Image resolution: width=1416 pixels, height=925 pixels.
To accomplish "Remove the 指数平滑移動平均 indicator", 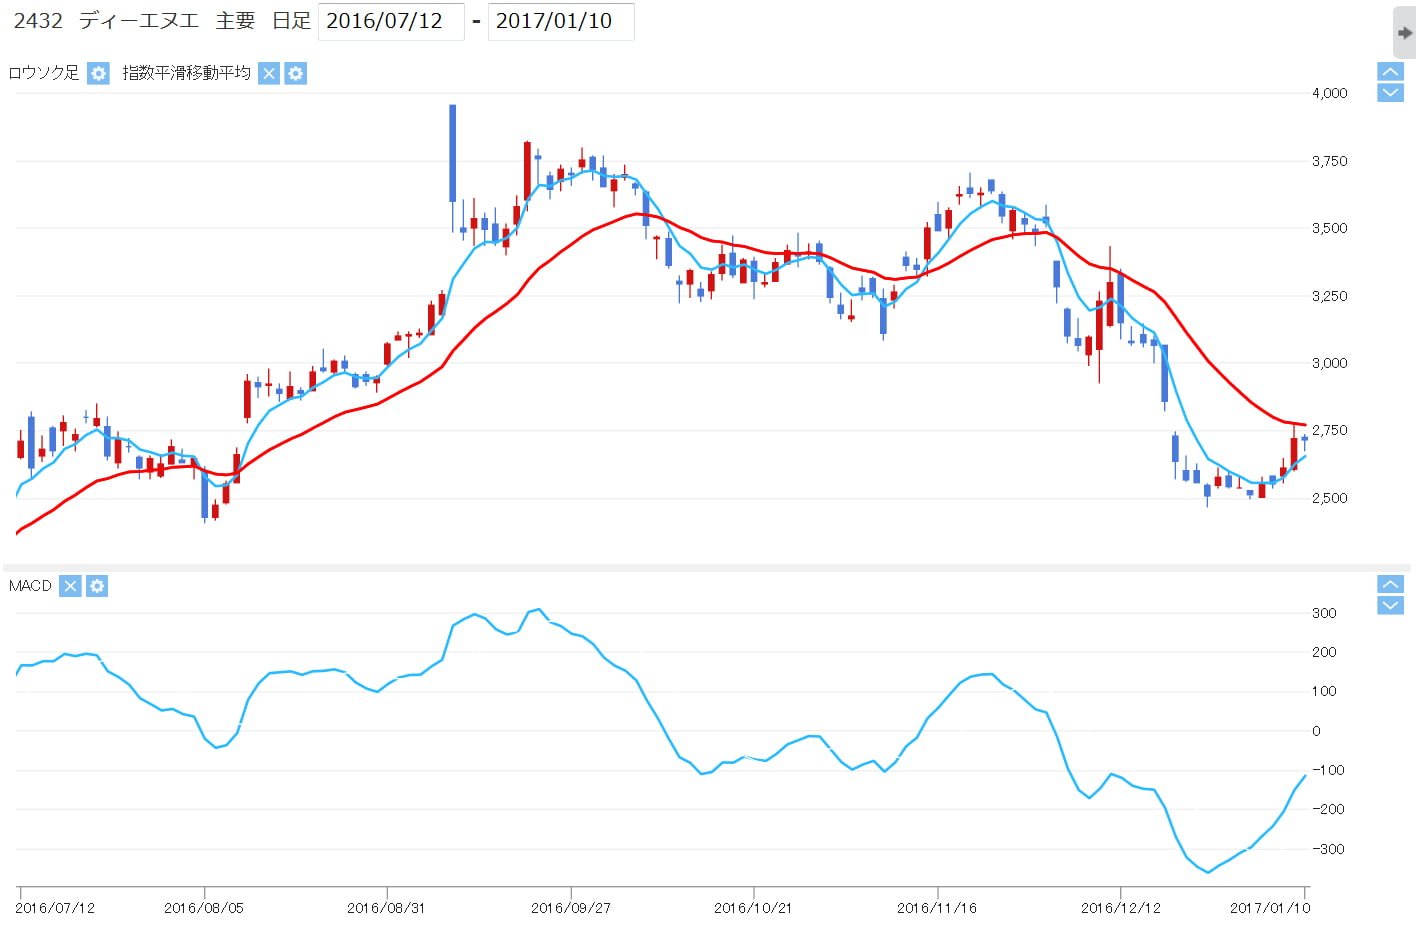I will tap(269, 73).
